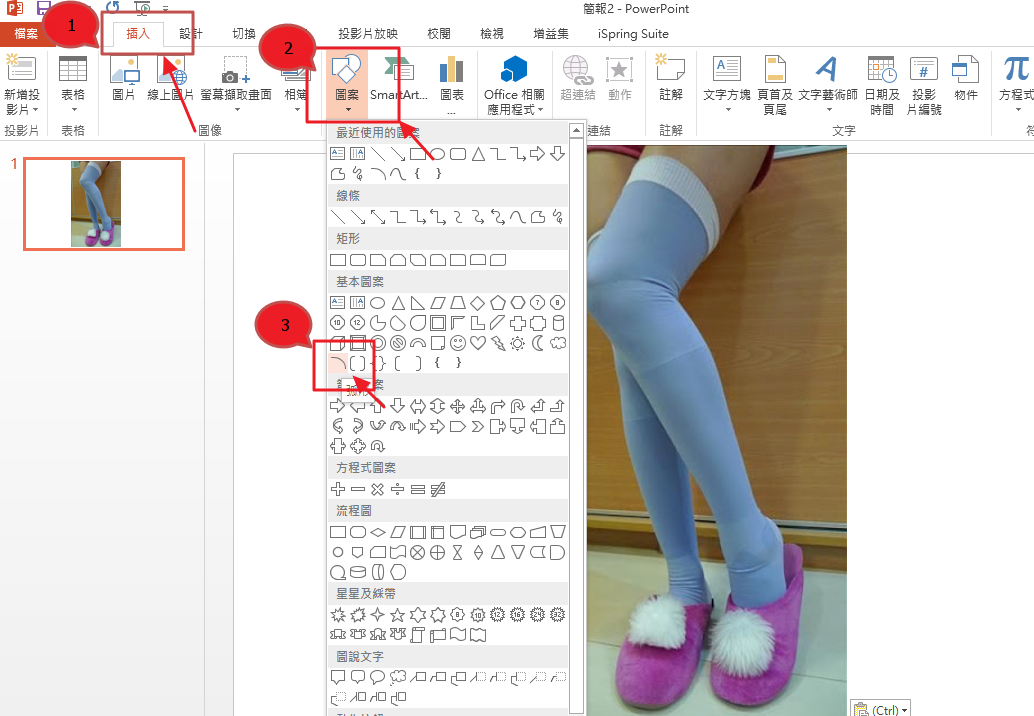Insert a SmartArt graphic
Image resolution: width=1034 pixels, height=716 pixels.
398,80
